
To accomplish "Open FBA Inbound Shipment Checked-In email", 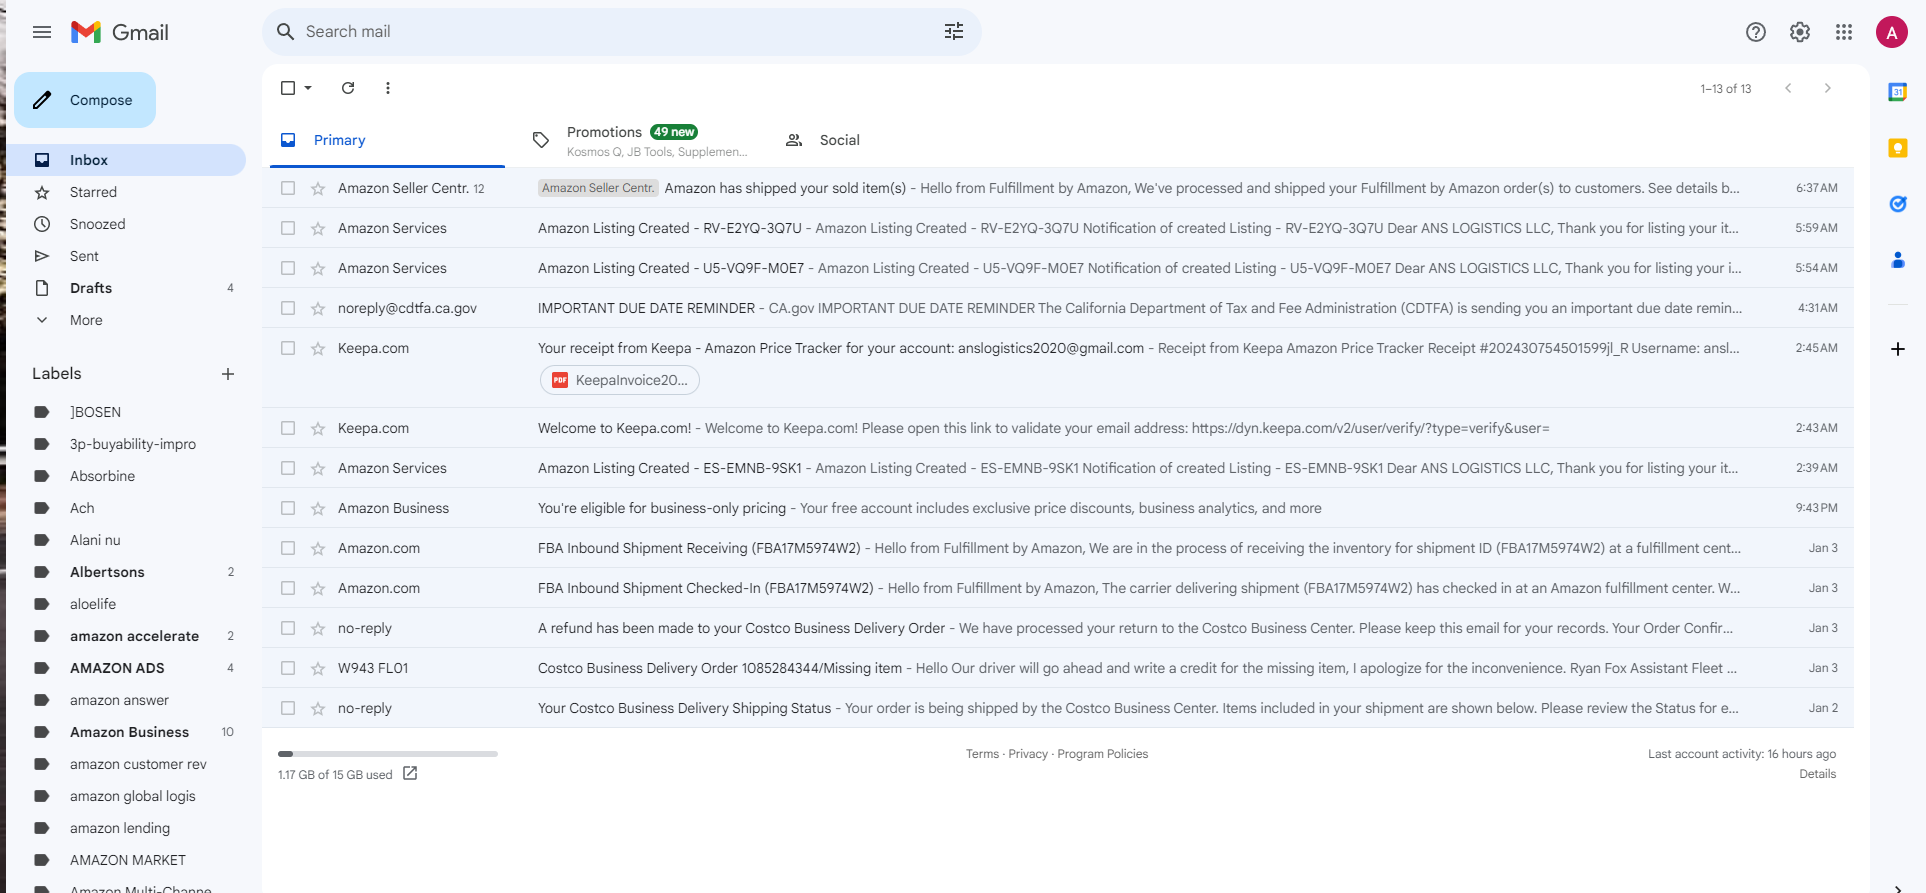I will coord(1058,588).
